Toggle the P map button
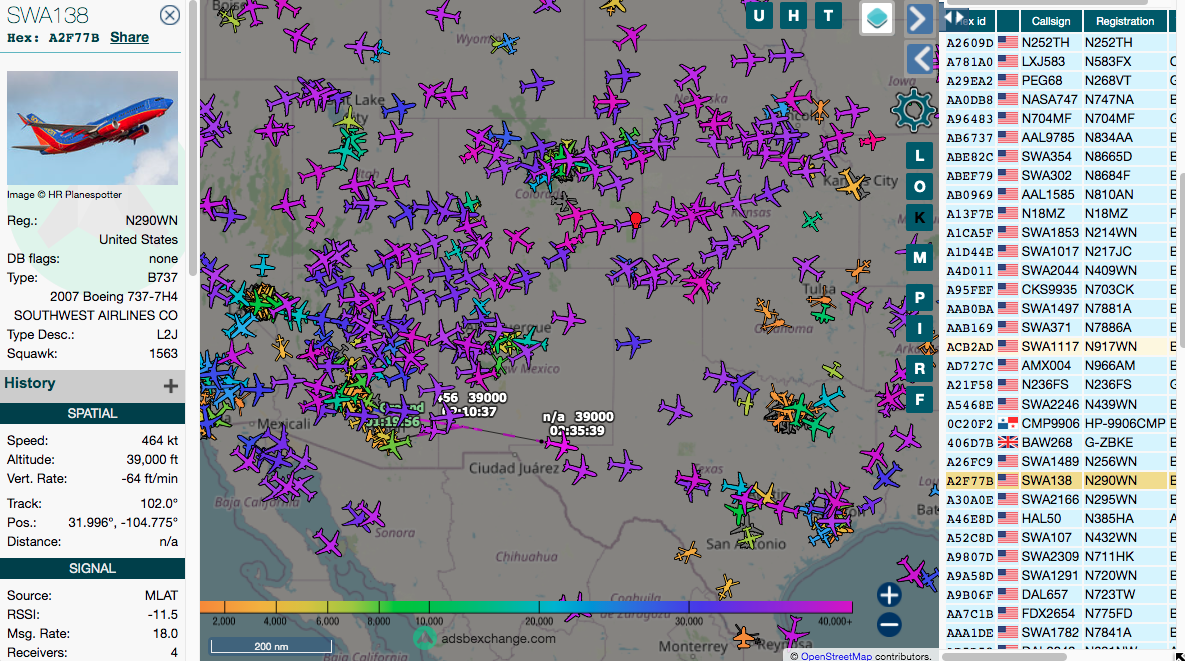The height and width of the screenshot is (661, 1185). click(x=919, y=298)
